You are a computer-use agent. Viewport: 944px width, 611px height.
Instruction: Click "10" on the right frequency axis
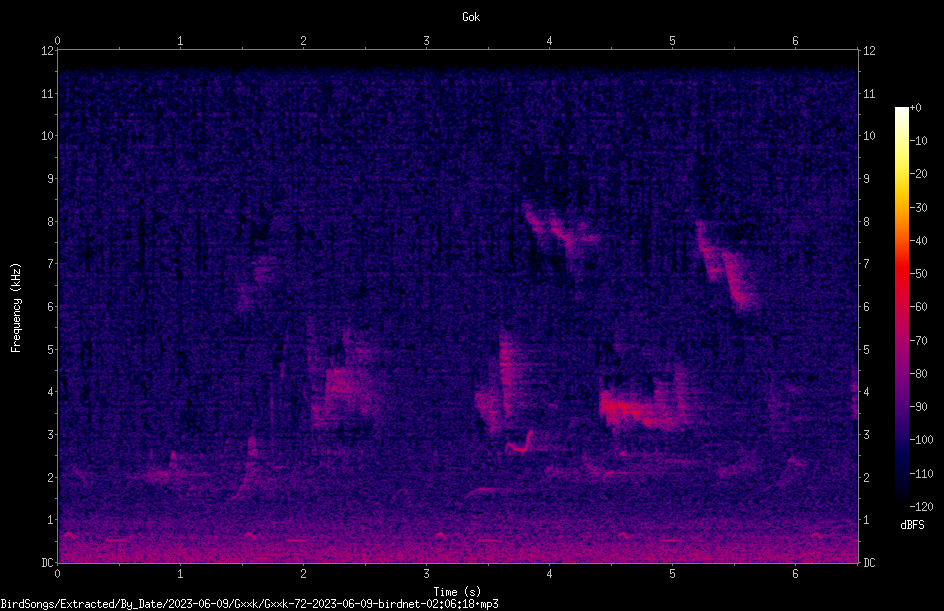pyautogui.click(x=869, y=136)
